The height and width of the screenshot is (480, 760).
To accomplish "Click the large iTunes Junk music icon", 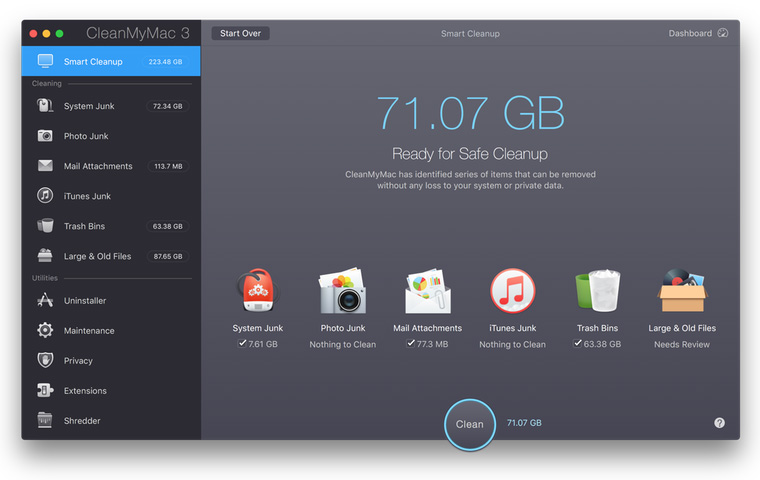I will (512, 290).
